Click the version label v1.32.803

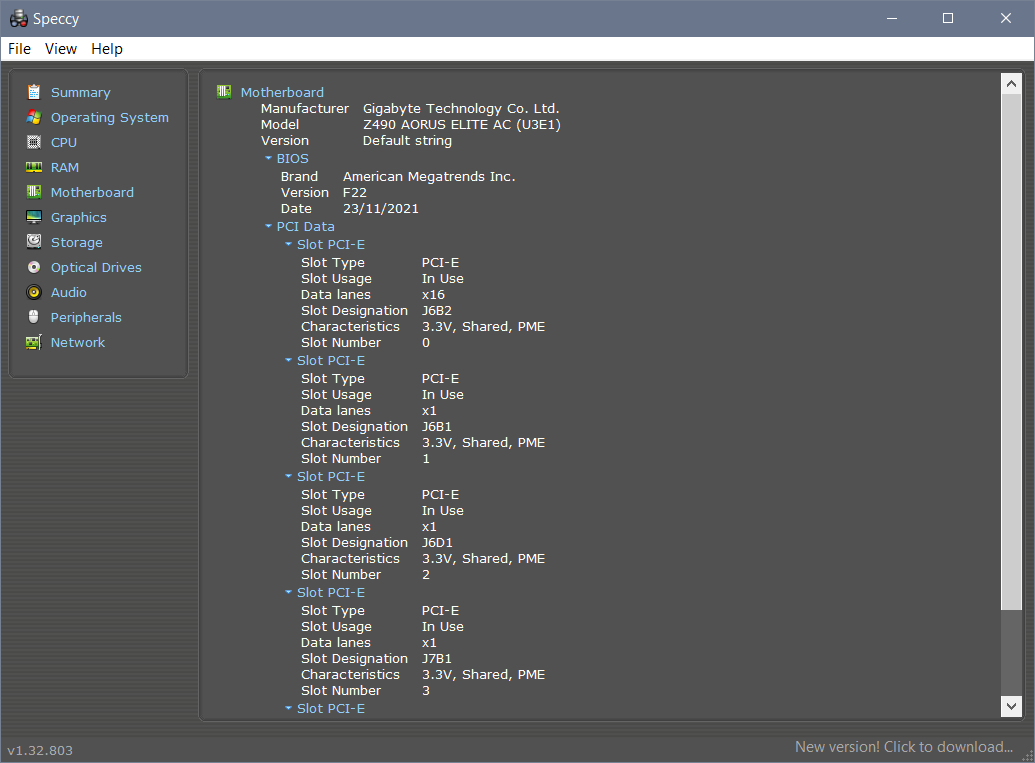pos(40,750)
